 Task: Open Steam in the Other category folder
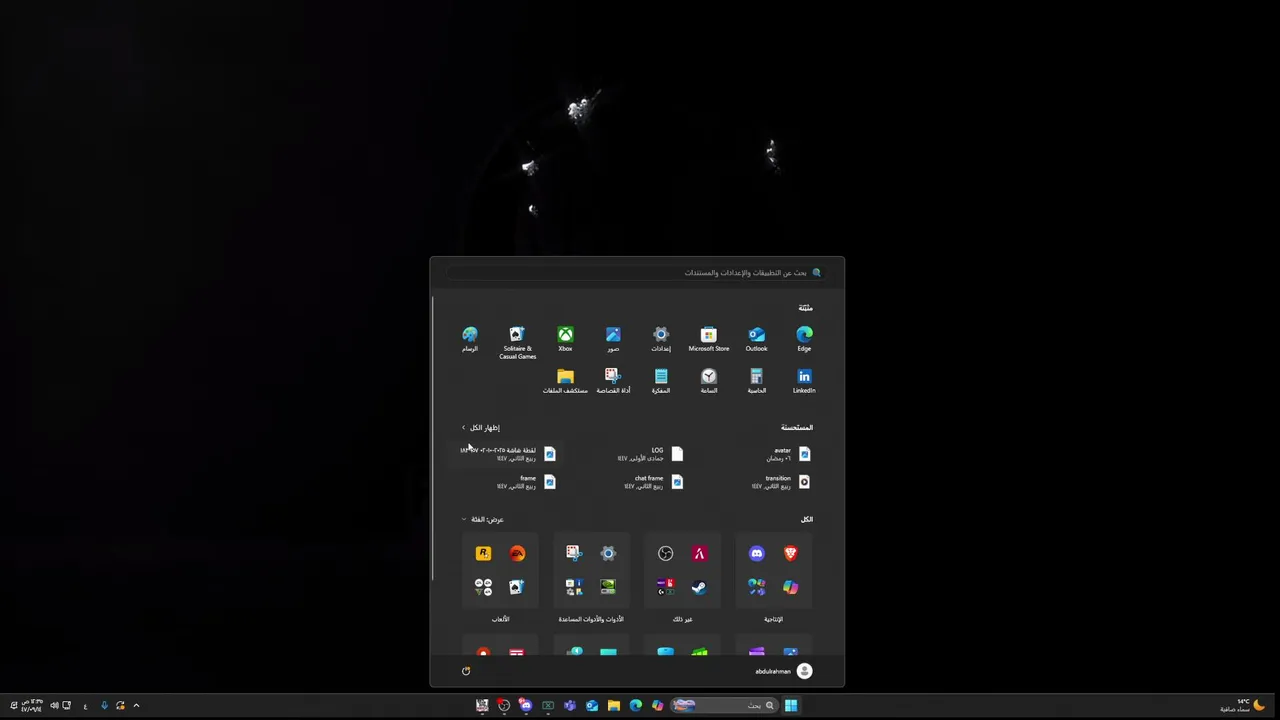[699, 587]
